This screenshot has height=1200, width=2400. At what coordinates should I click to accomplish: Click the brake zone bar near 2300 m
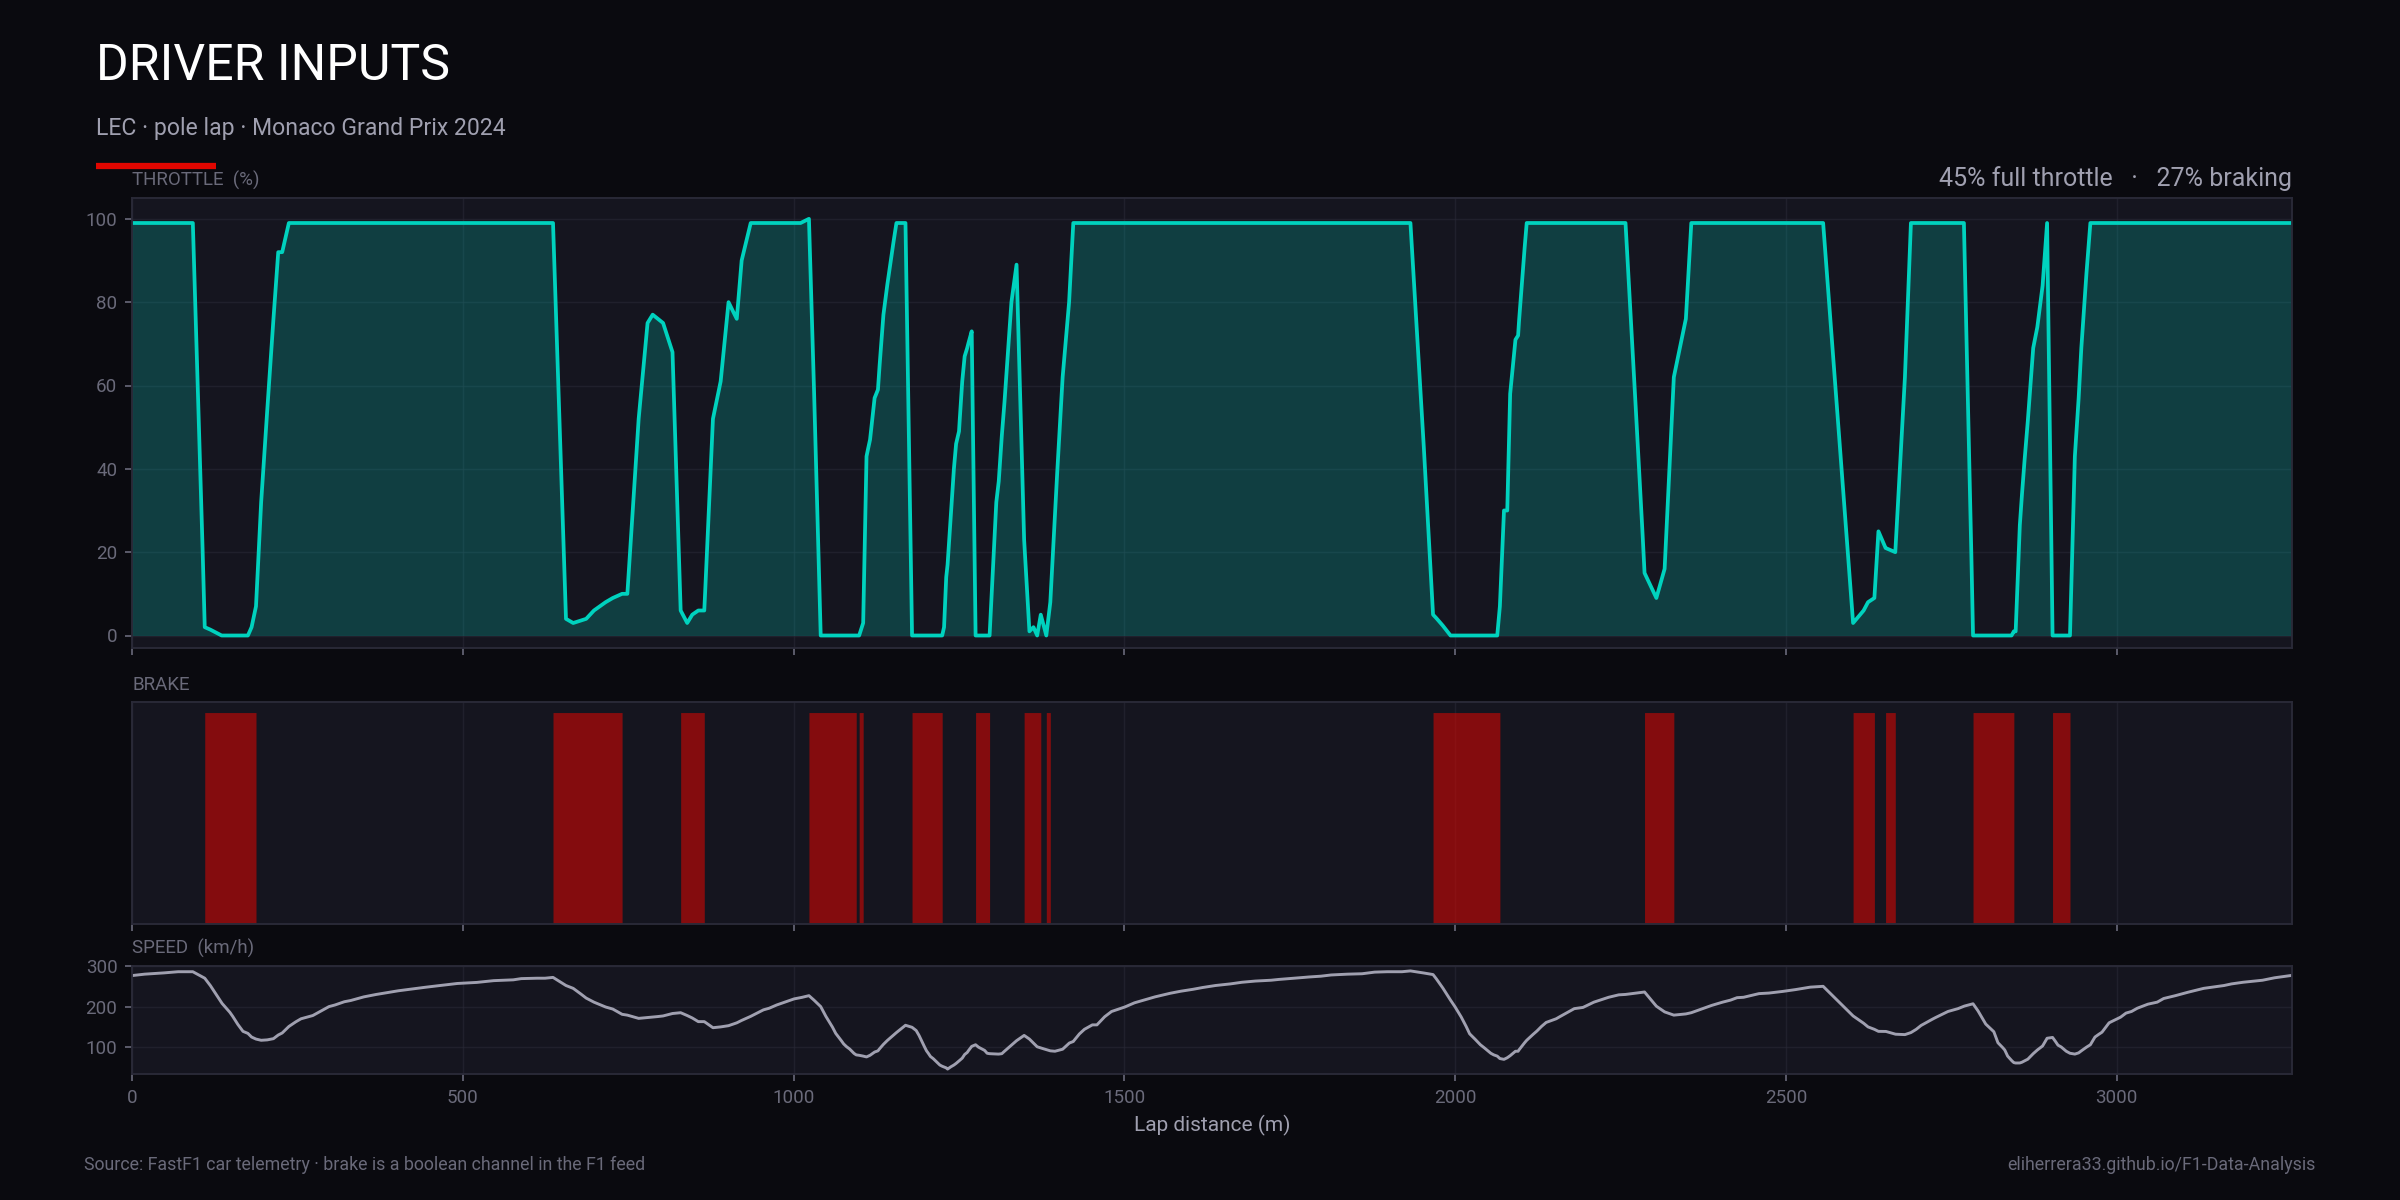(1660, 818)
